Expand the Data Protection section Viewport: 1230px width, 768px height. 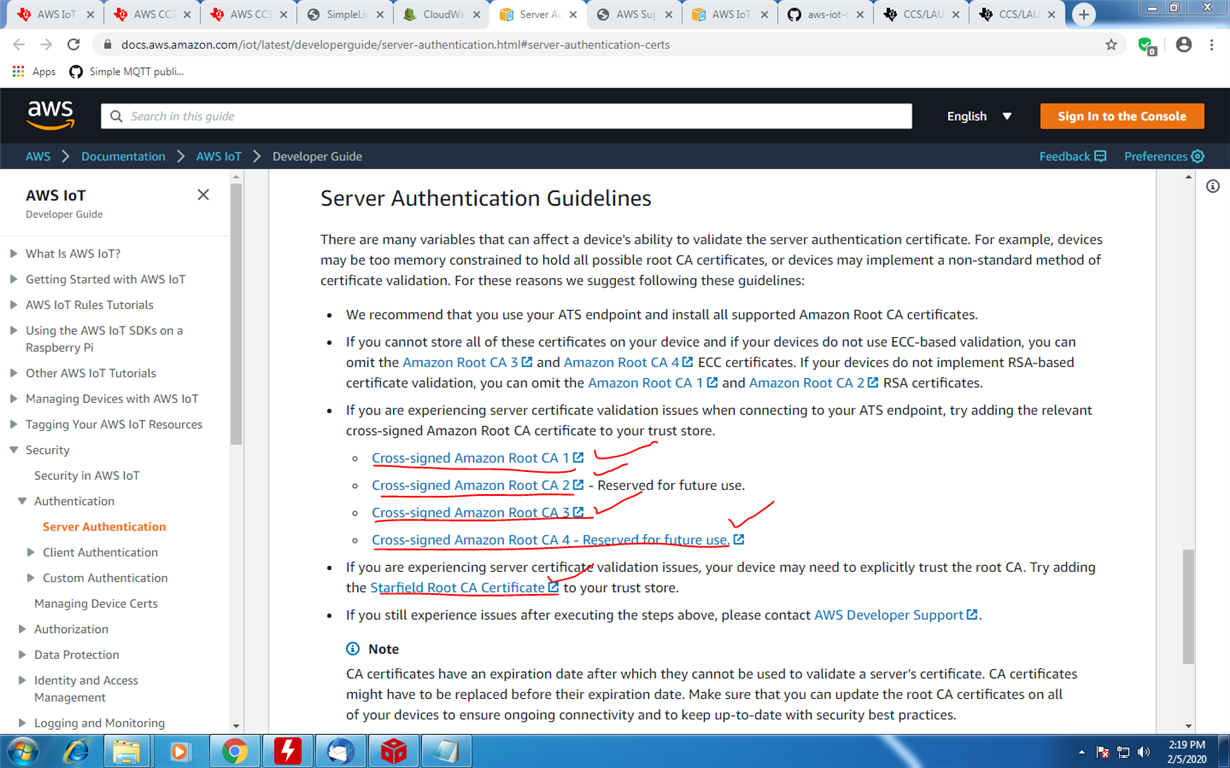(22, 655)
